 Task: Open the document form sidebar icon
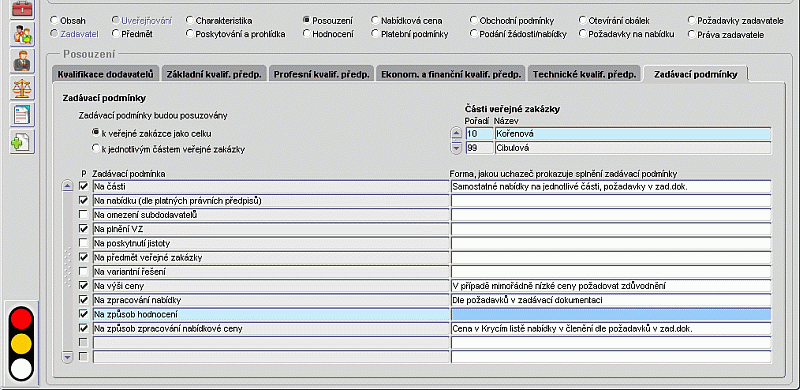point(22,115)
